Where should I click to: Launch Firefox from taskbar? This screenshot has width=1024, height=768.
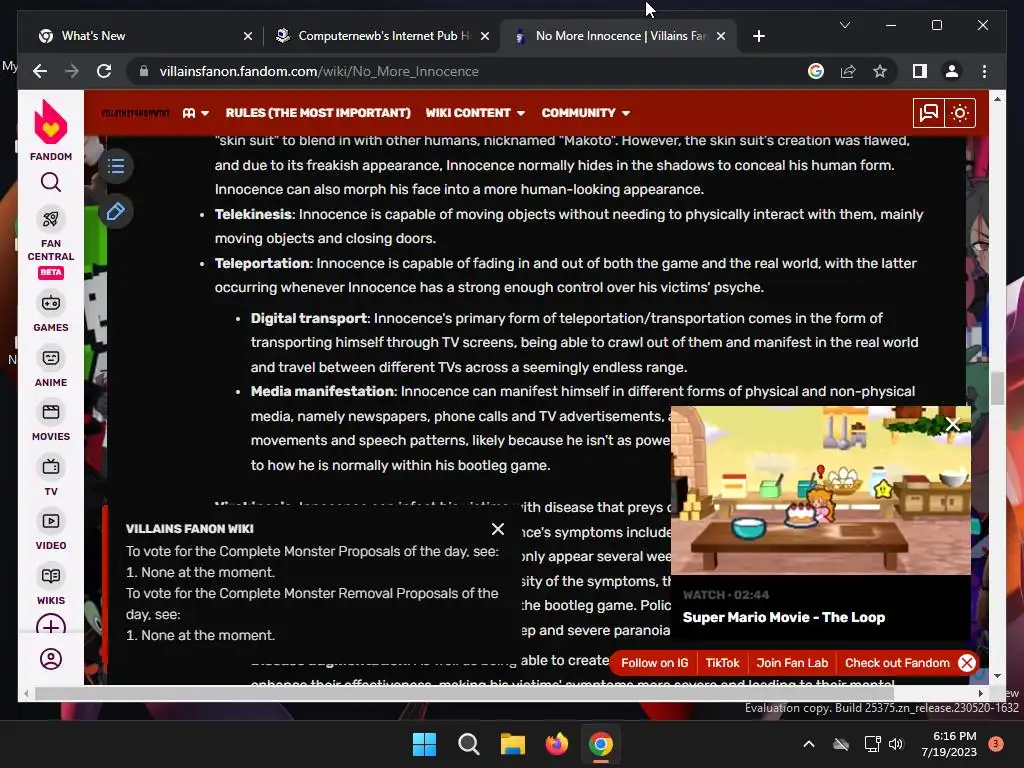(x=556, y=744)
